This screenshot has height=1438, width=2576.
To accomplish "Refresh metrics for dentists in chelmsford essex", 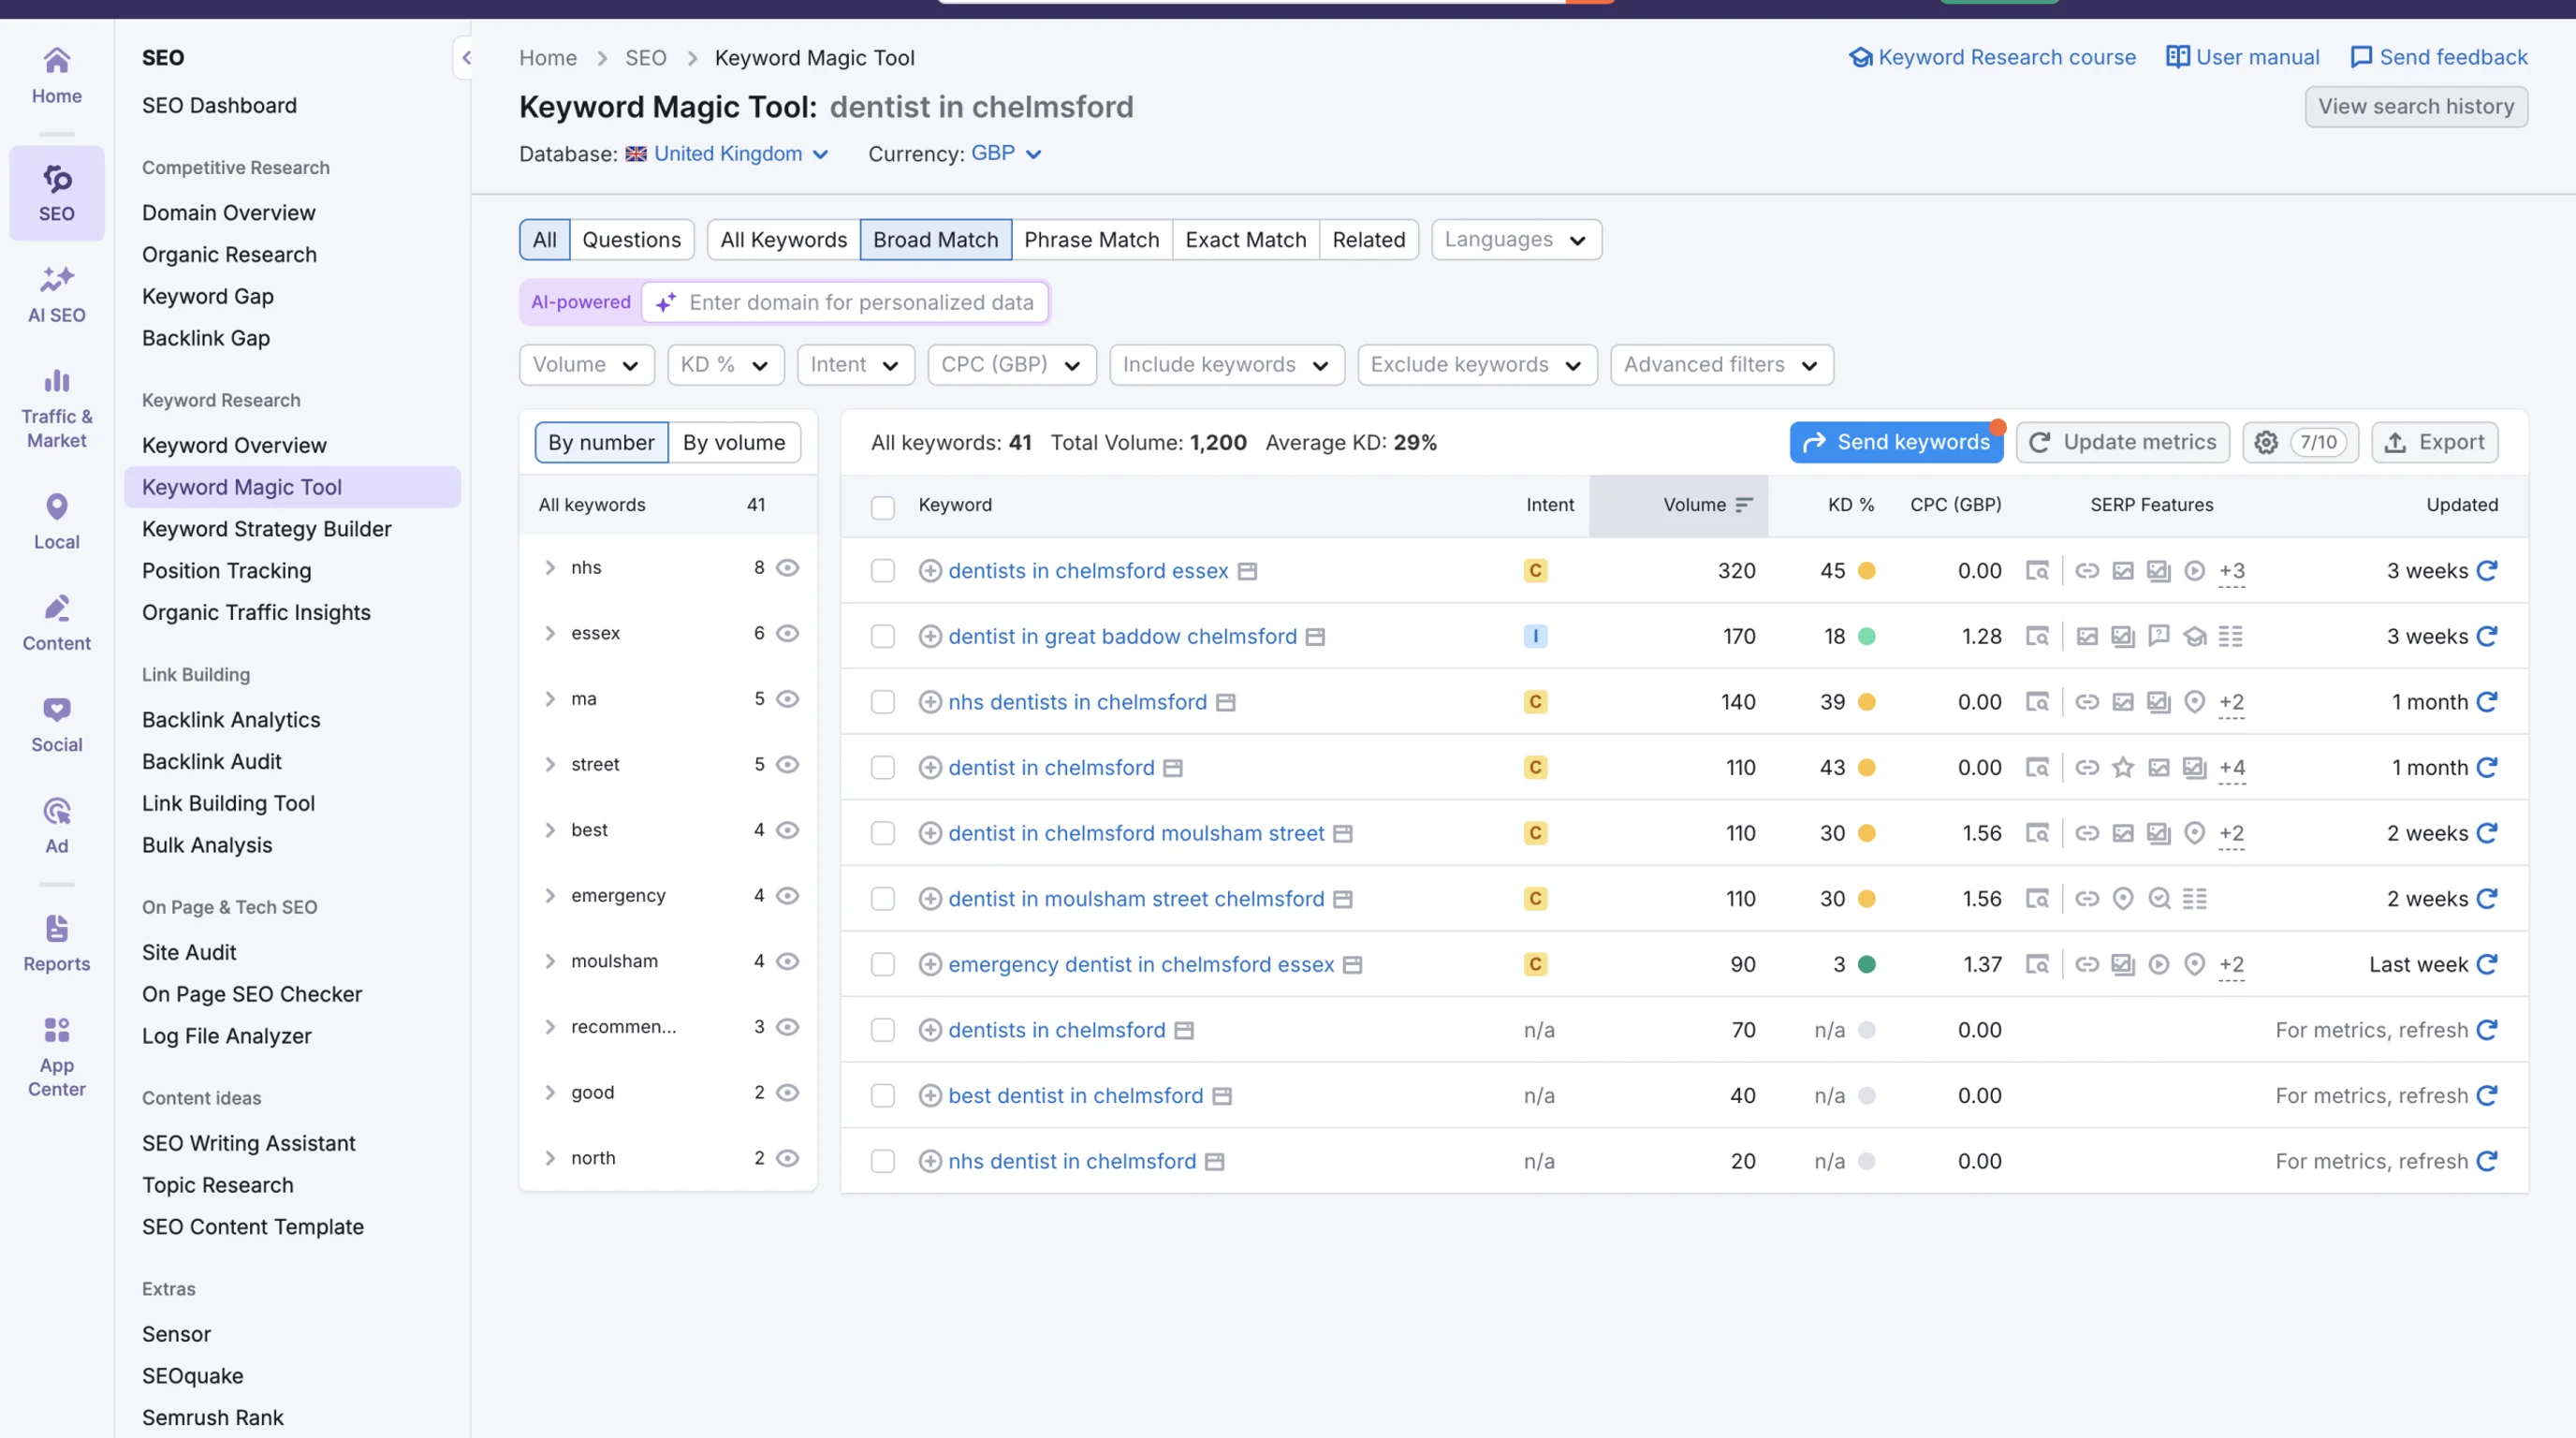I will coord(2487,570).
